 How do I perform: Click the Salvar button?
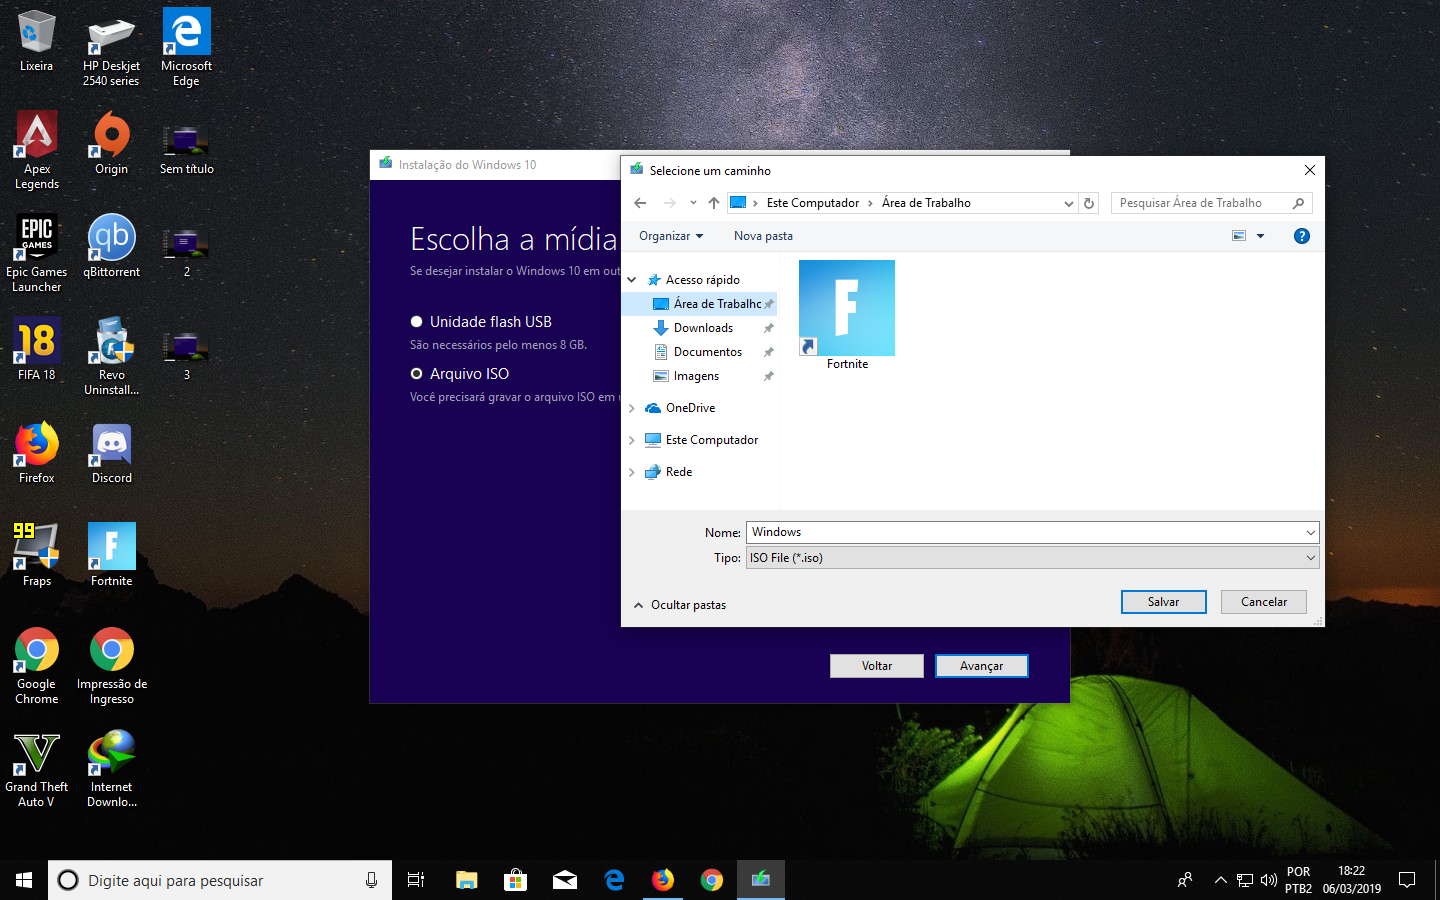pyautogui.click(x=1163, y=602)
